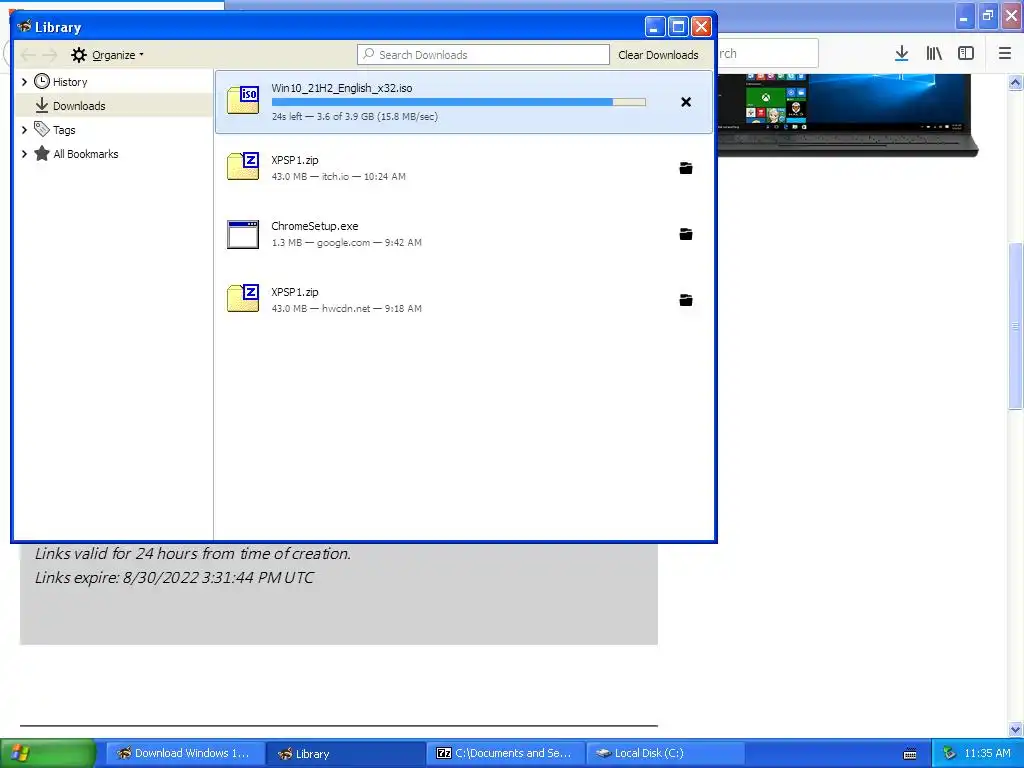Click the forward arrow in Library toolbar

pos(50,55)
